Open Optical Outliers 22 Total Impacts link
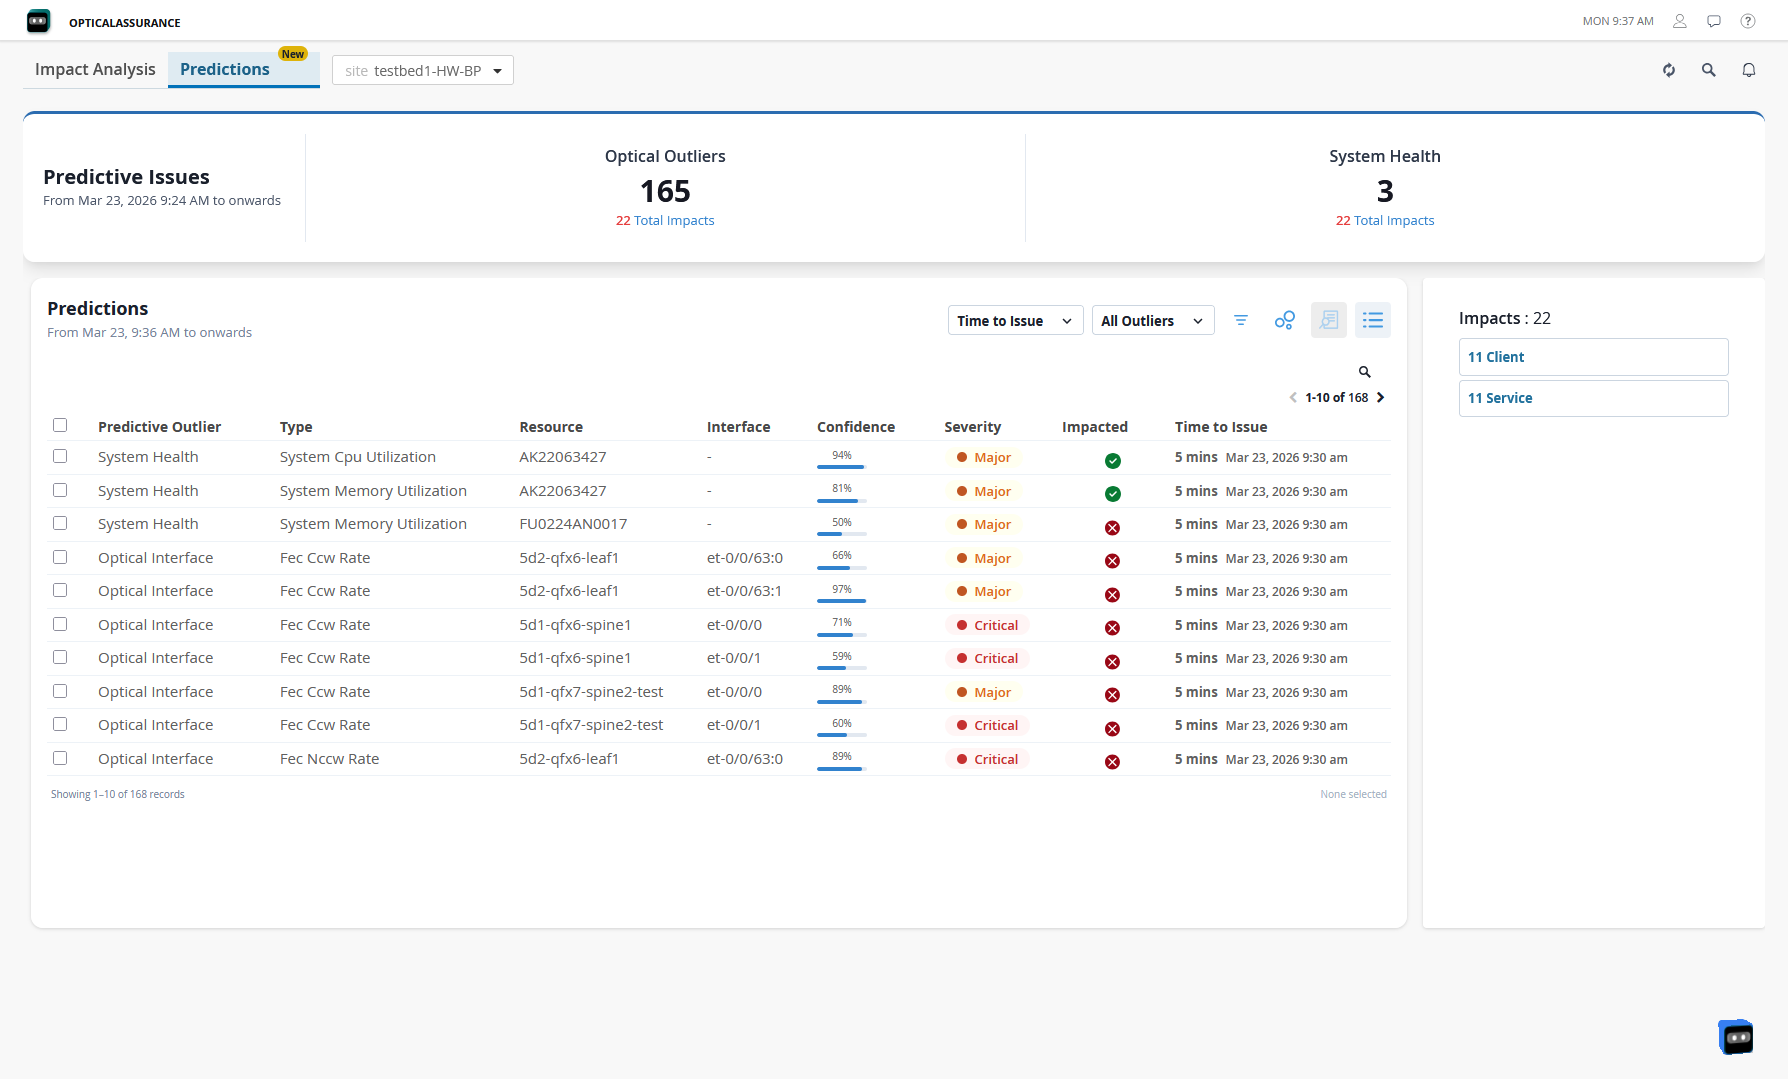The image size is (1788, 1079). (665, 221)
